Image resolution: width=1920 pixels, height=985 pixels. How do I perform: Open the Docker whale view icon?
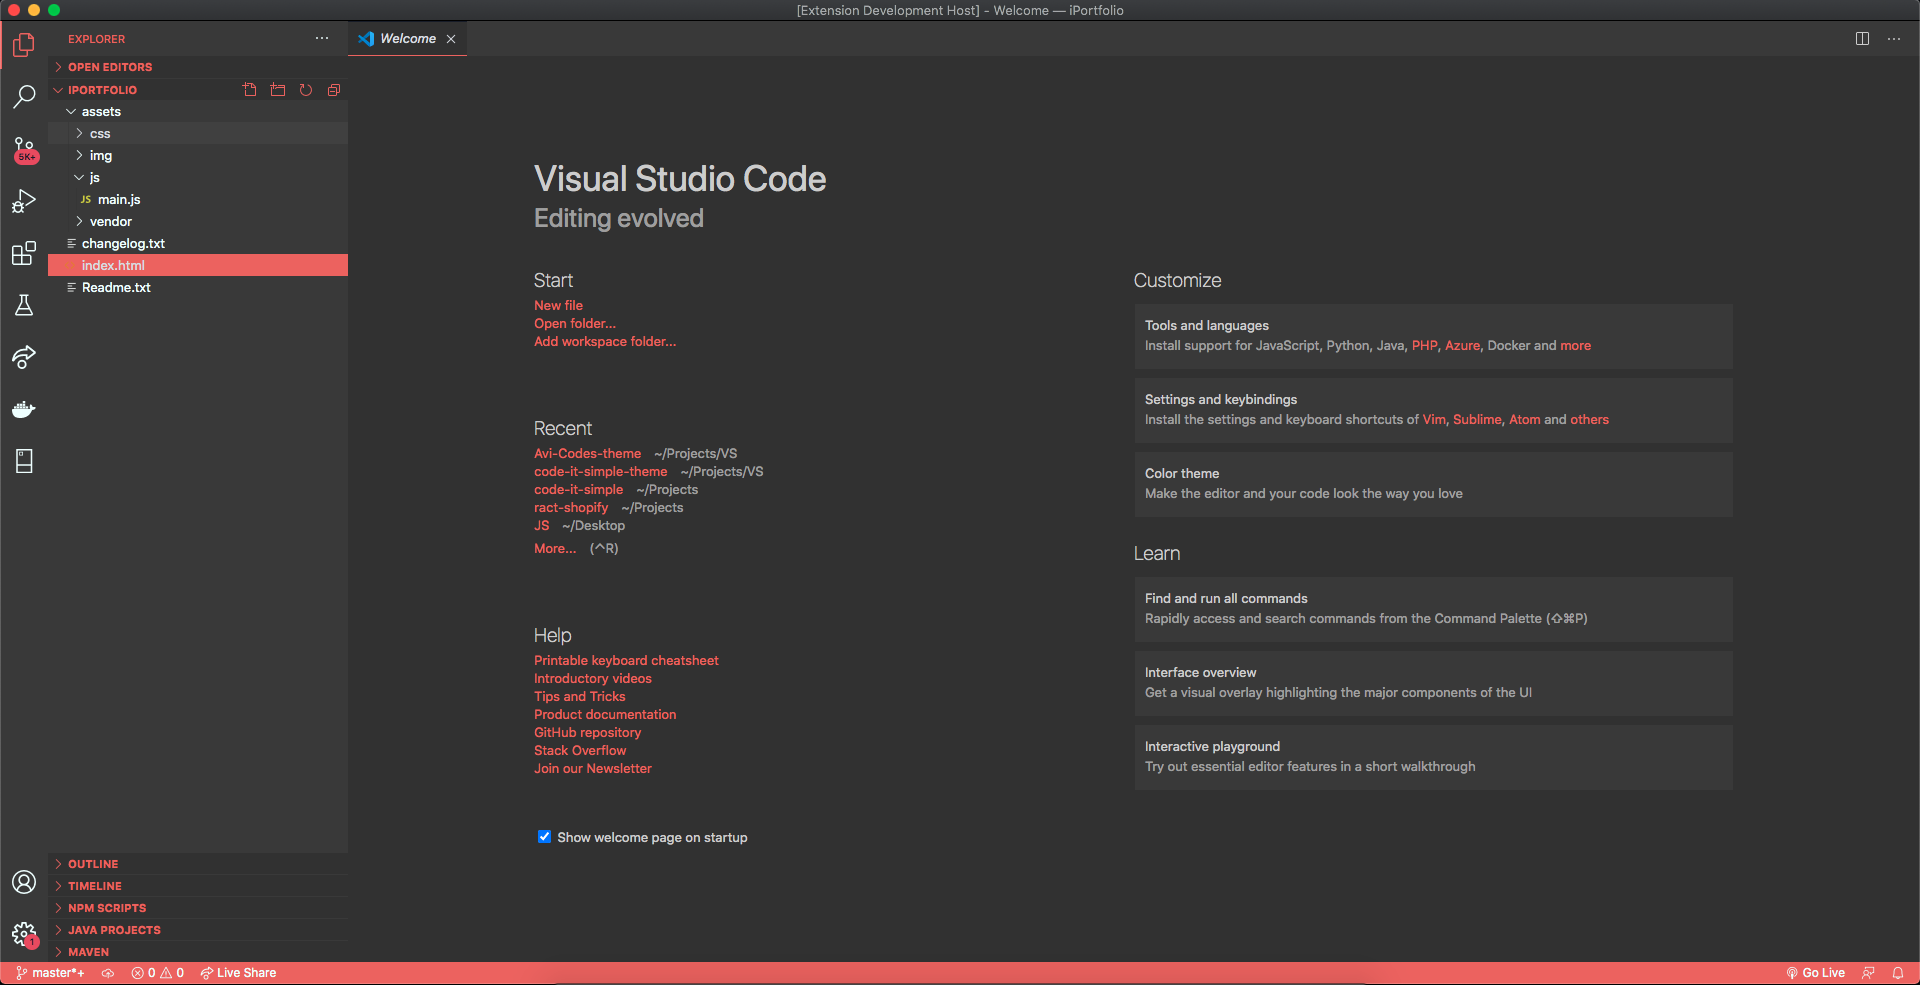coord(24,409)
